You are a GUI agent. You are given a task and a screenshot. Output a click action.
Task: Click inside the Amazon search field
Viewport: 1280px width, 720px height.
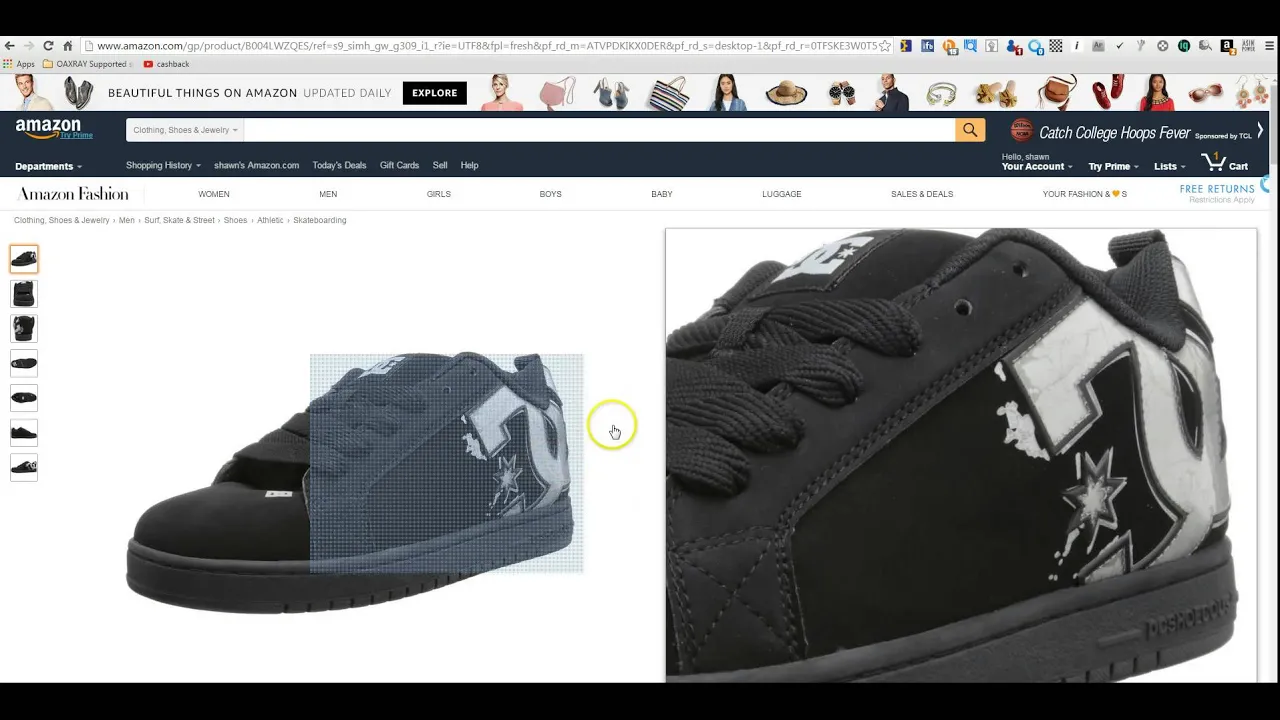pyautogui.click(x=600, y=130)
